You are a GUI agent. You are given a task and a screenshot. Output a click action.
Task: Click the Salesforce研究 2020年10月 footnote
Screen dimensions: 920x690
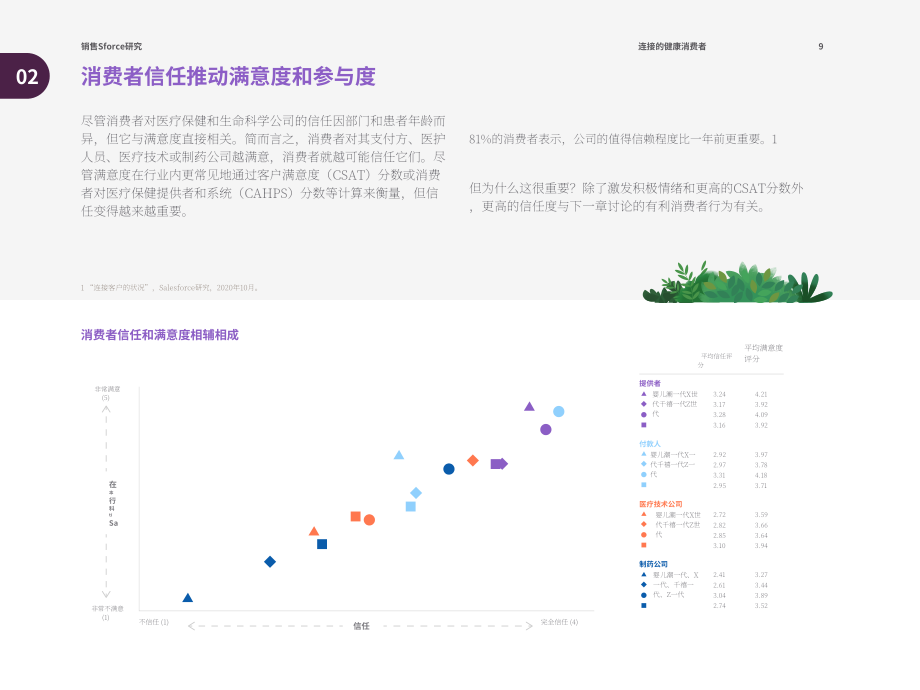click(170, 288)
